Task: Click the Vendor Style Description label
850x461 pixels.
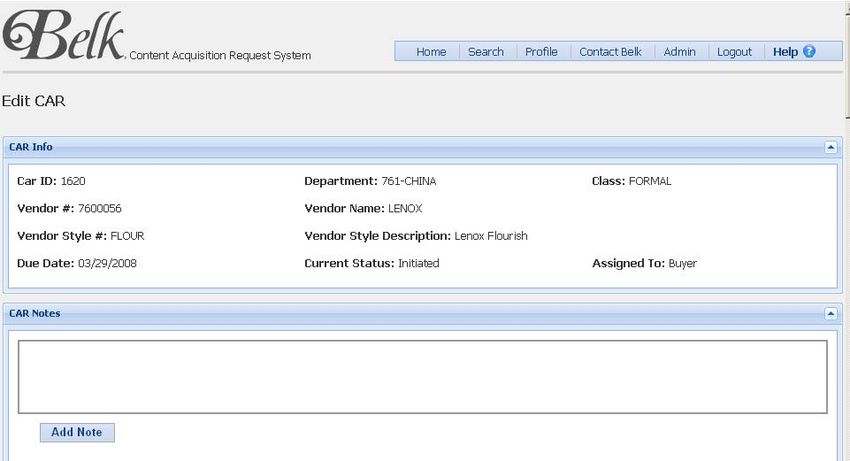Action: tap(377, 236)
